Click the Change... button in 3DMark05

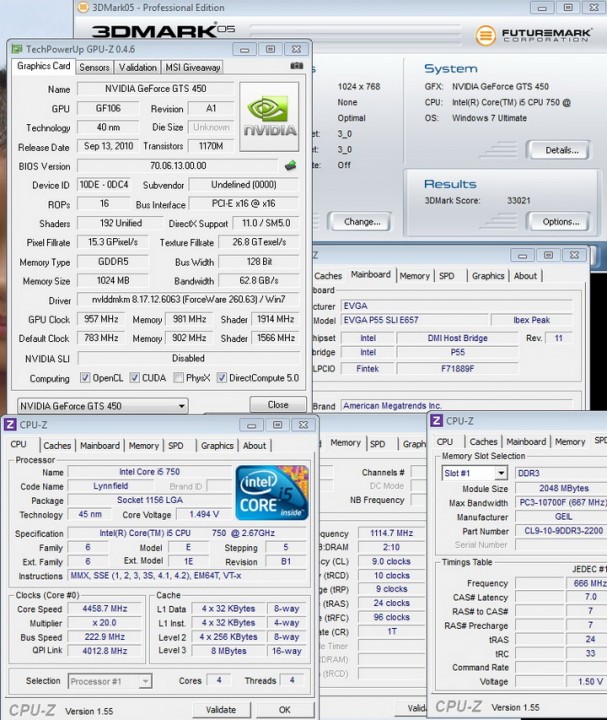click(362, 222)
